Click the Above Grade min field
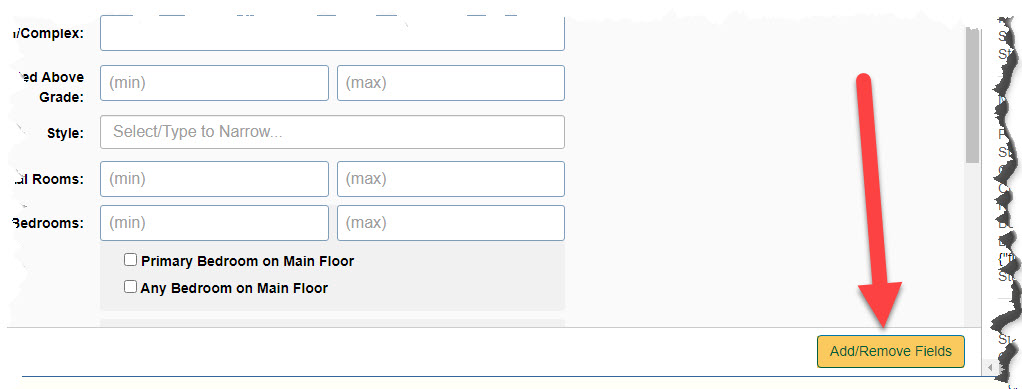The image size is (1022, 389). [x=214, y=83]
